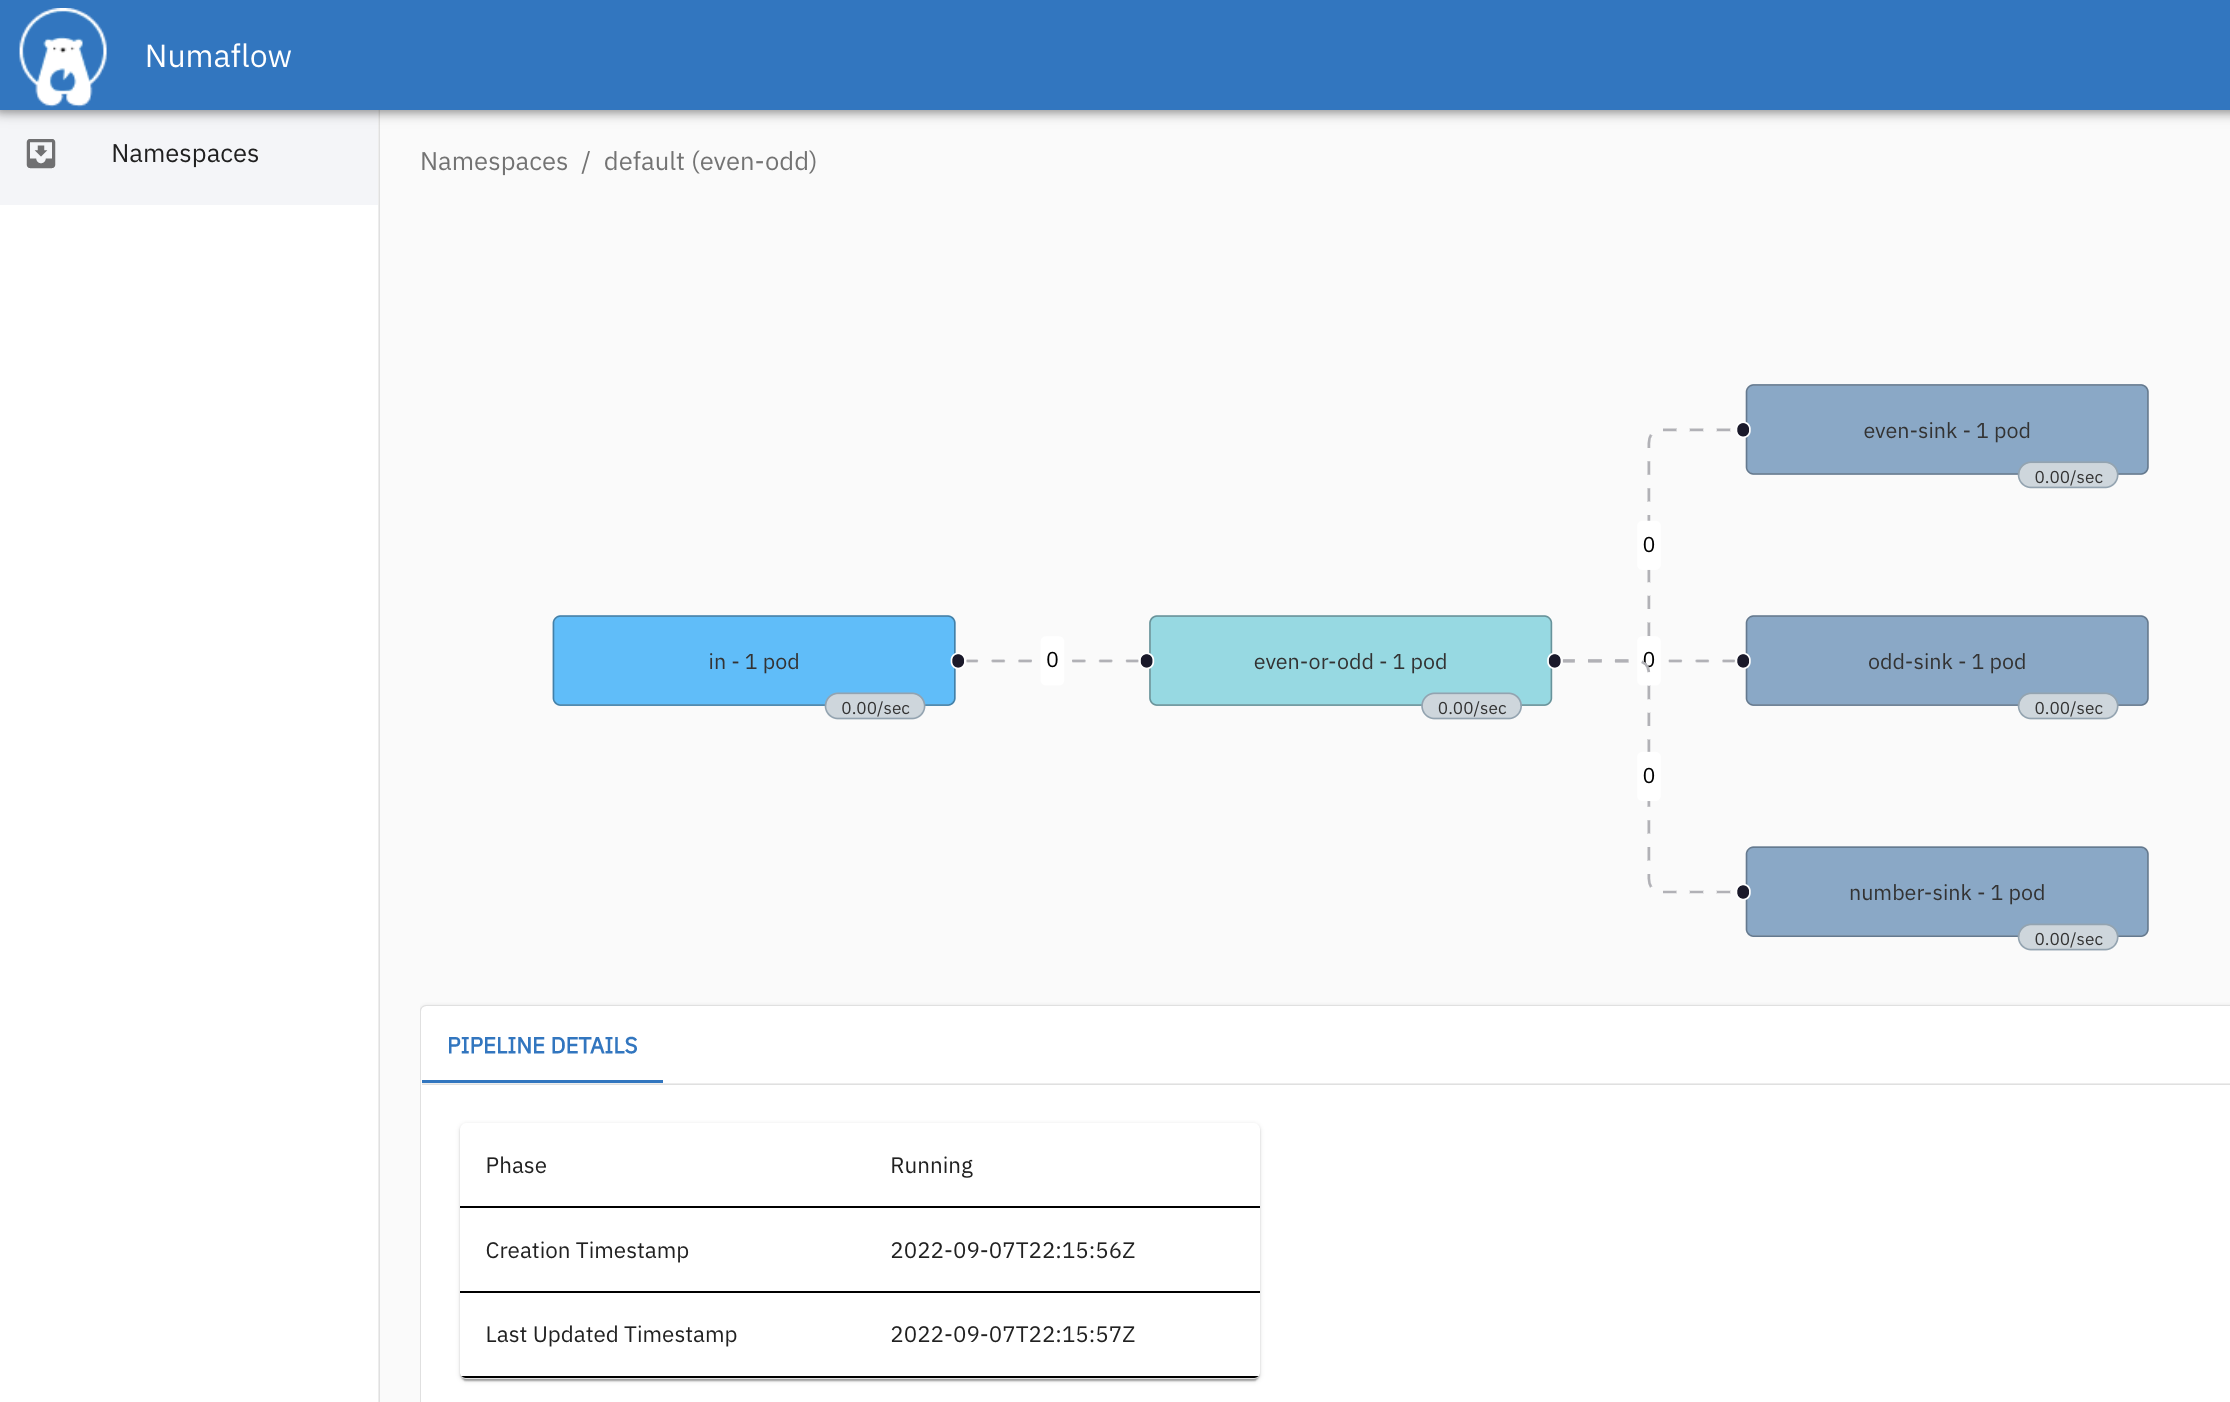Click the output handle dot on in node
This screenshot has width=2230, height=1402.
click(958, 661)
